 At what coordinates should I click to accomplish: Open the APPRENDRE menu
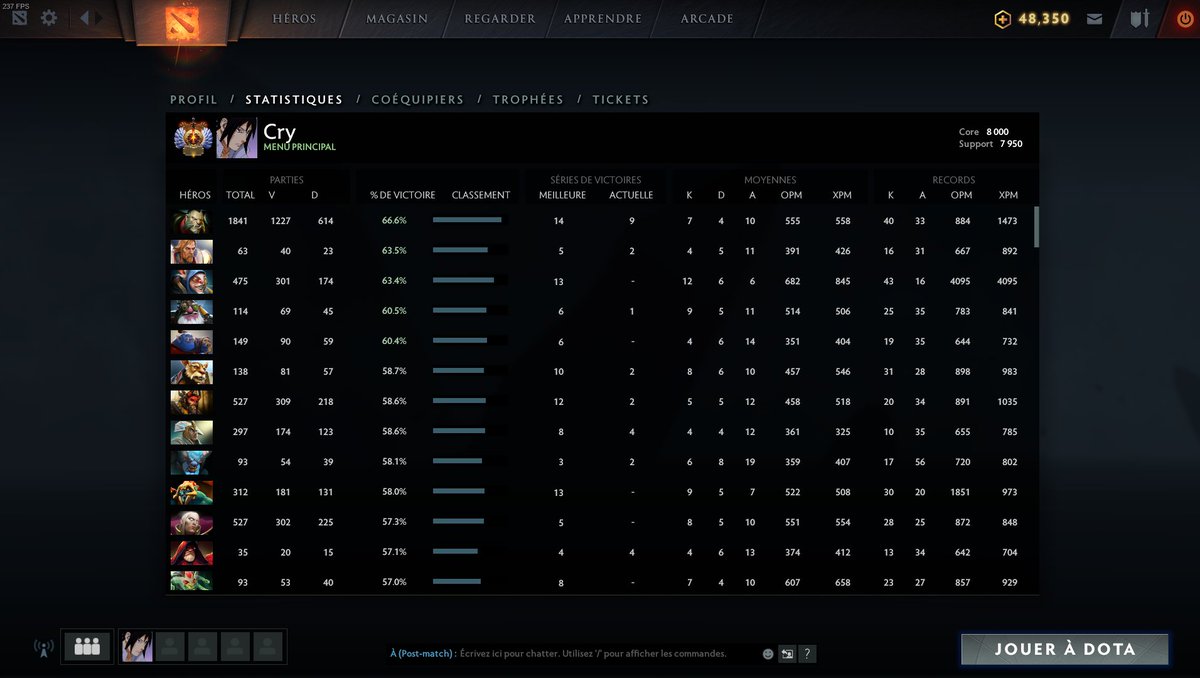pos(603,19)
